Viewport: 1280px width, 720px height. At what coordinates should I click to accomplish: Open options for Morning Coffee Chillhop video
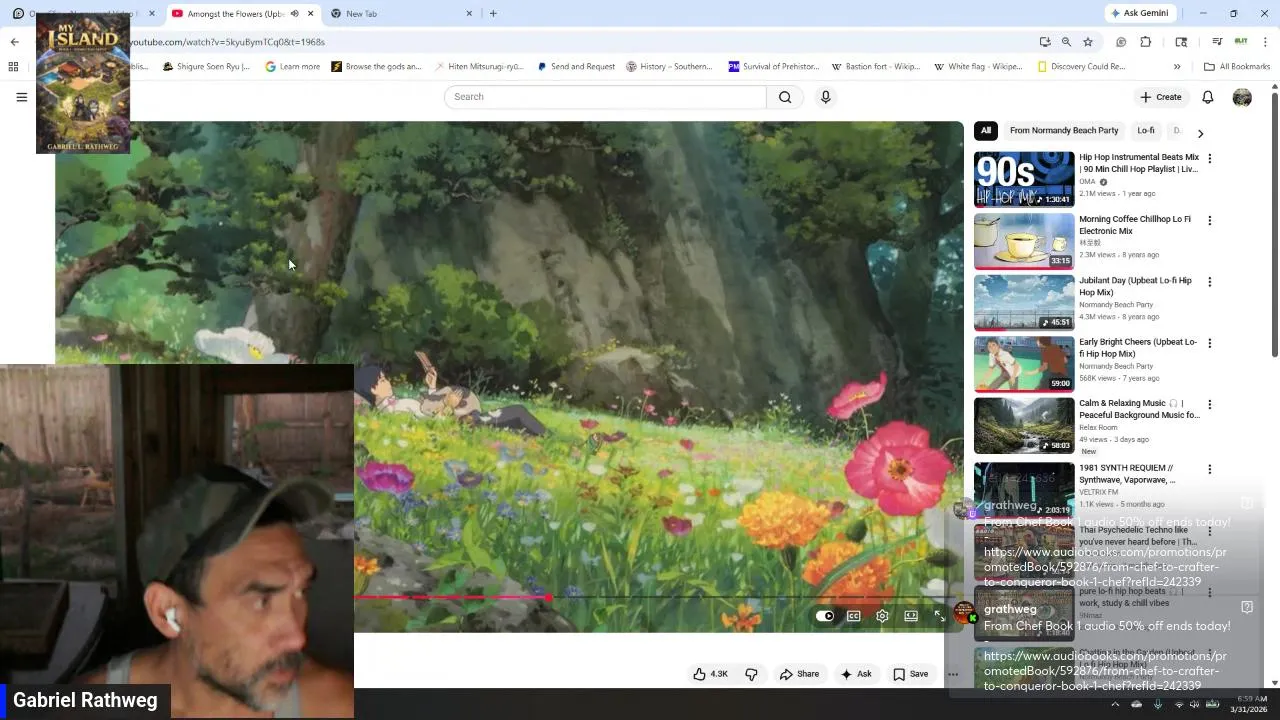pos(1209,220)
